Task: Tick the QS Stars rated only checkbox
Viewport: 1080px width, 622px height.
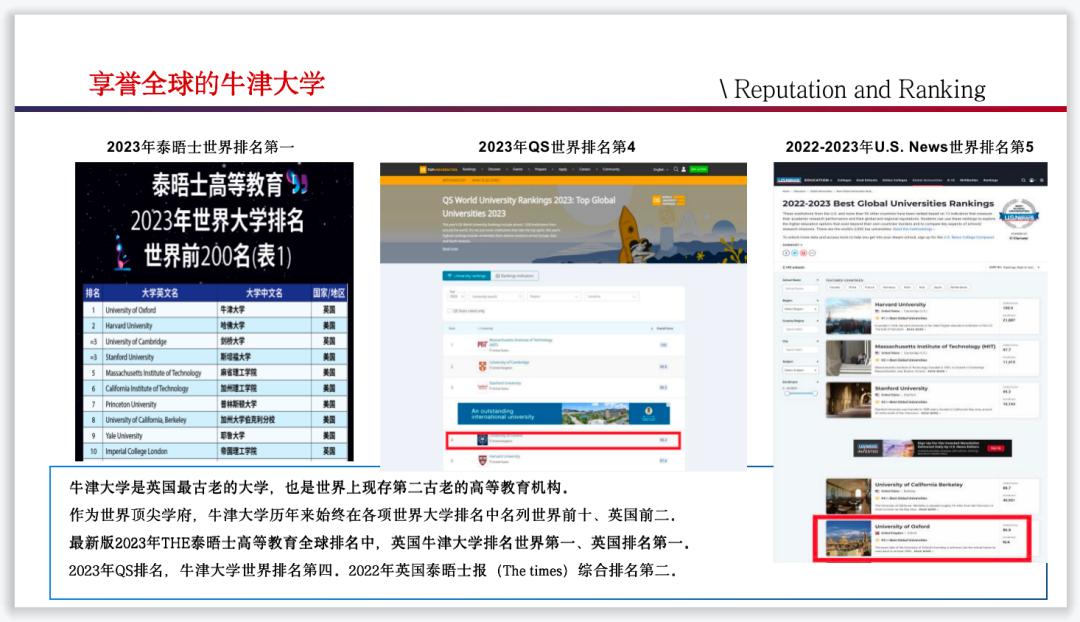Action: (449, 311)
